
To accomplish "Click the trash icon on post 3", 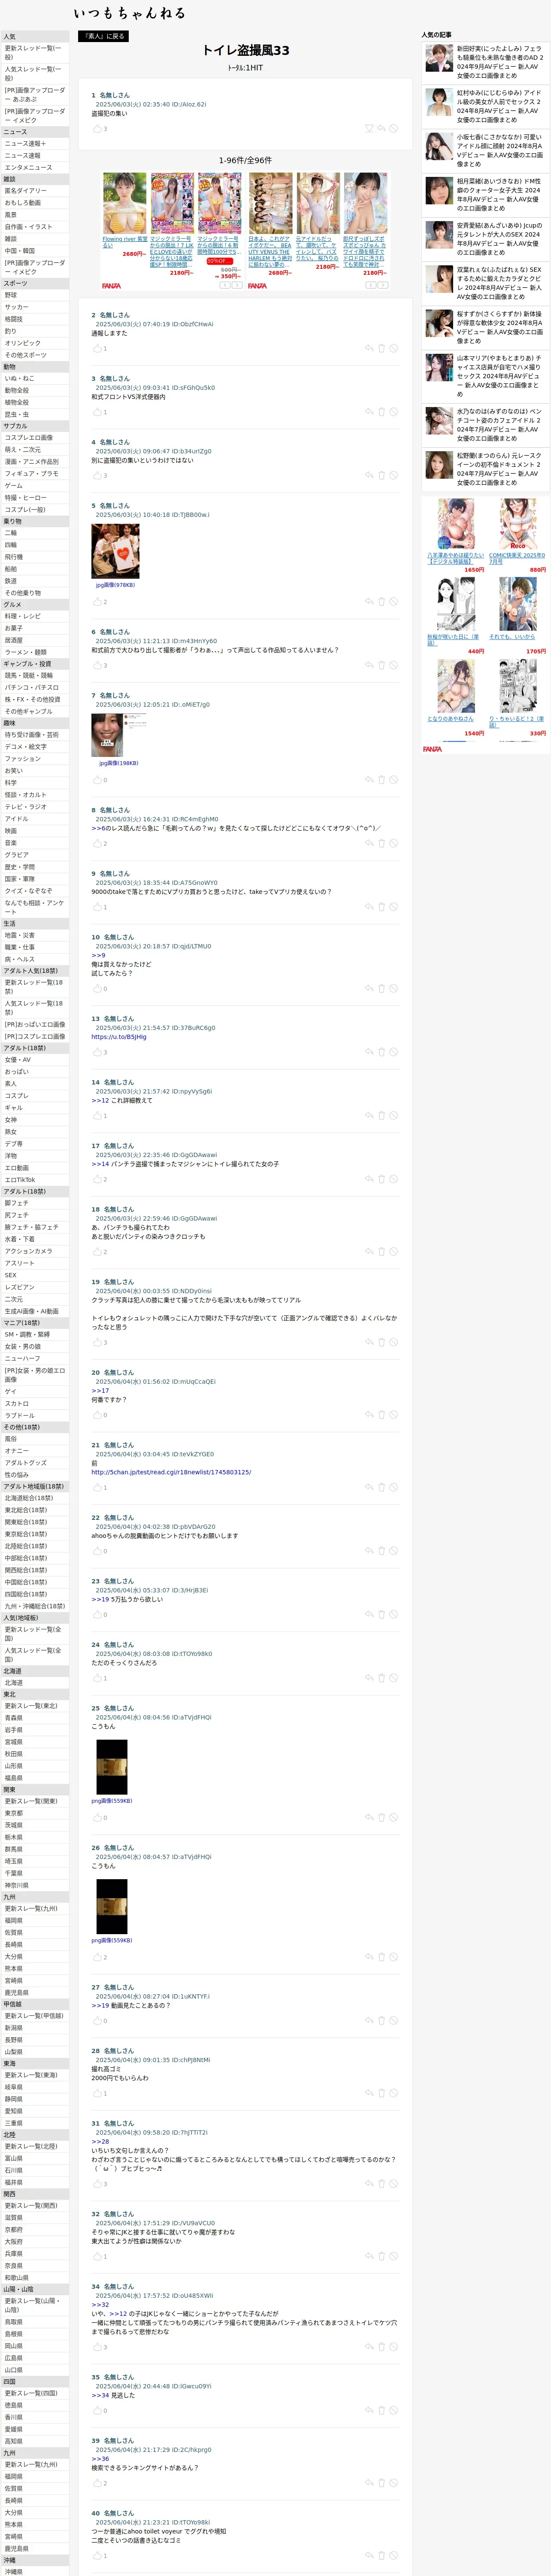I will point(381,412).
